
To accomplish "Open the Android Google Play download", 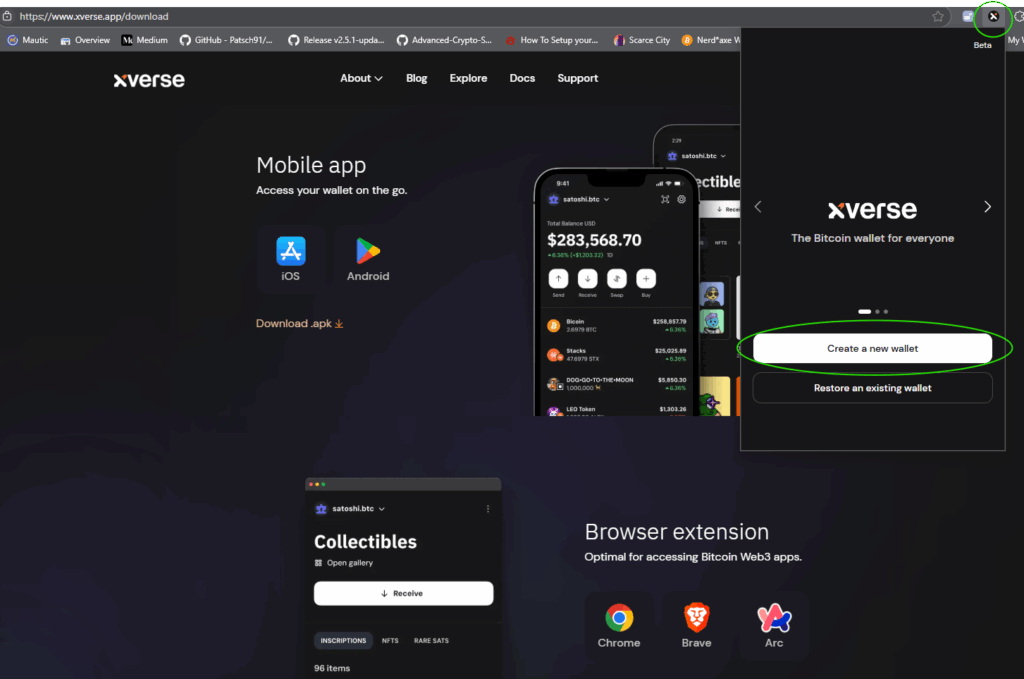I will (x=368, y=258).
